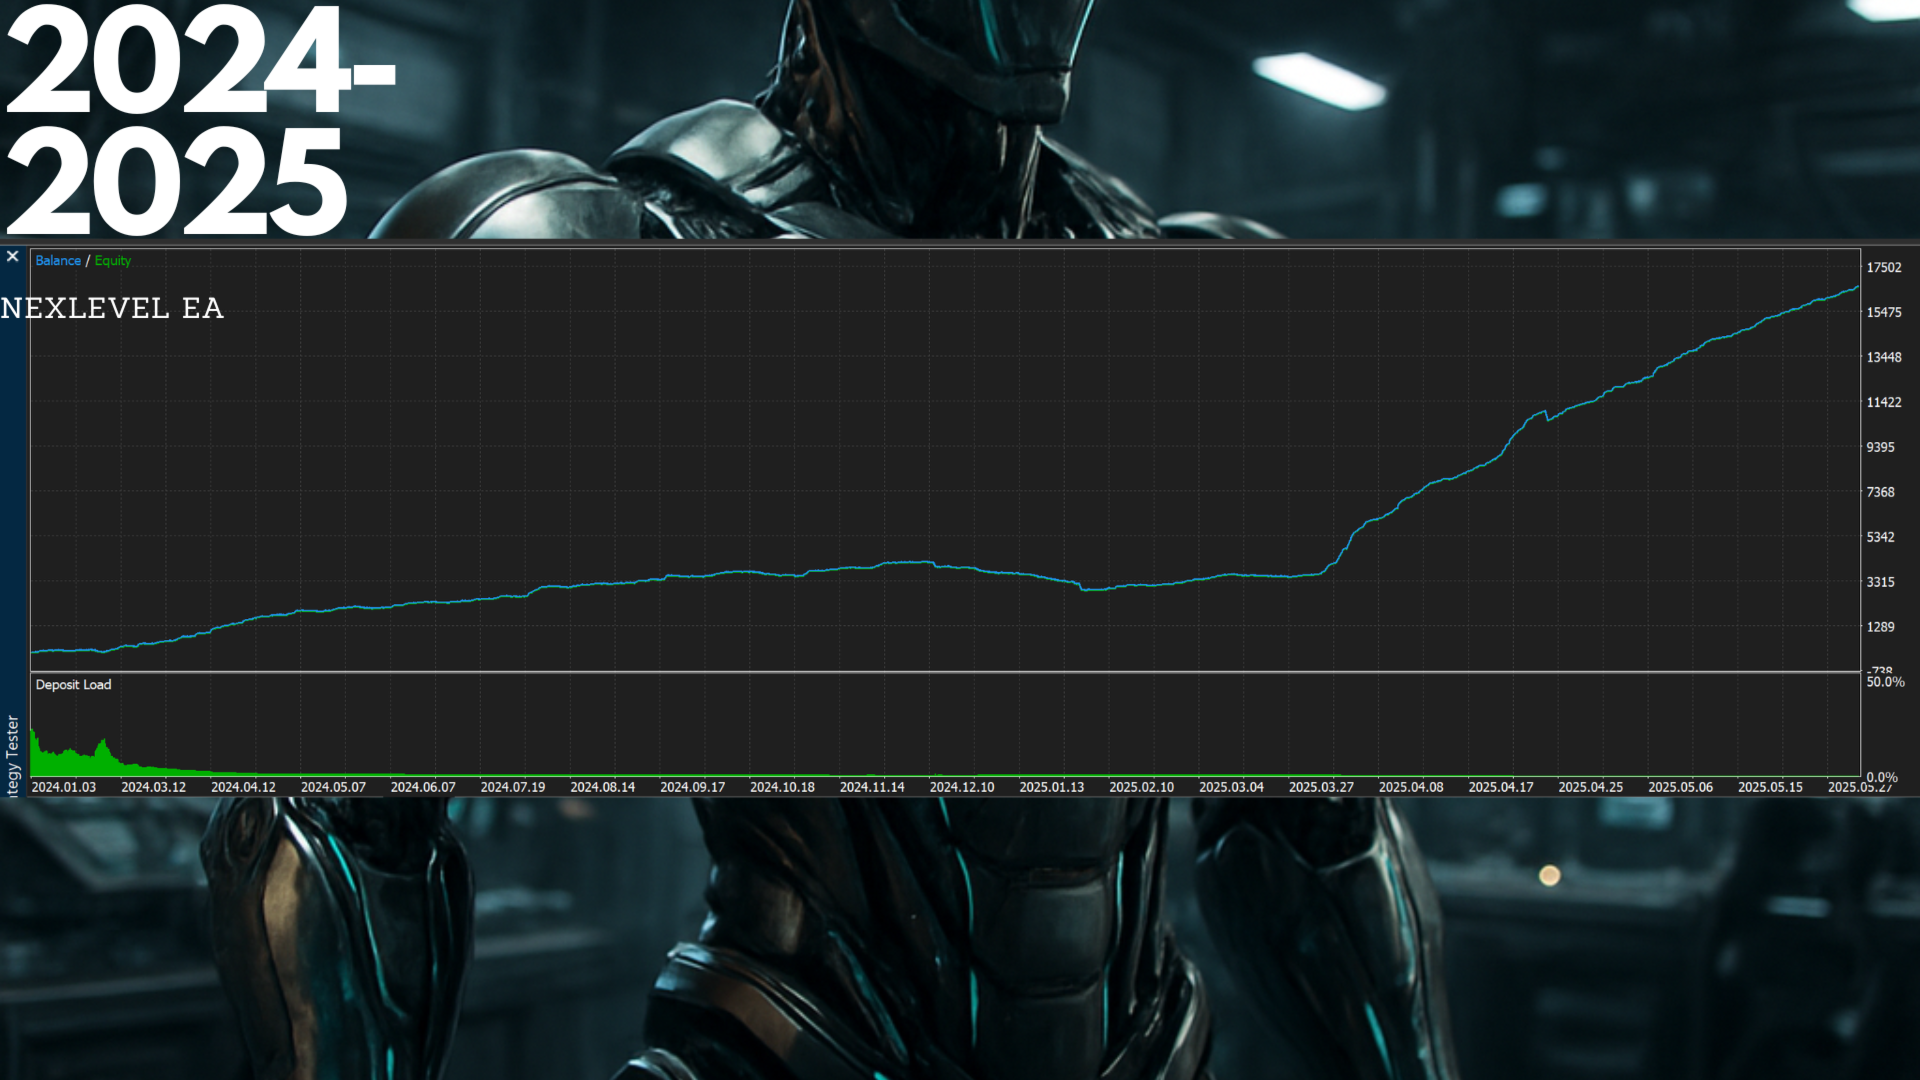Click the 11422 balance axis value
1920x1080 pixels.
(1884, 402)
